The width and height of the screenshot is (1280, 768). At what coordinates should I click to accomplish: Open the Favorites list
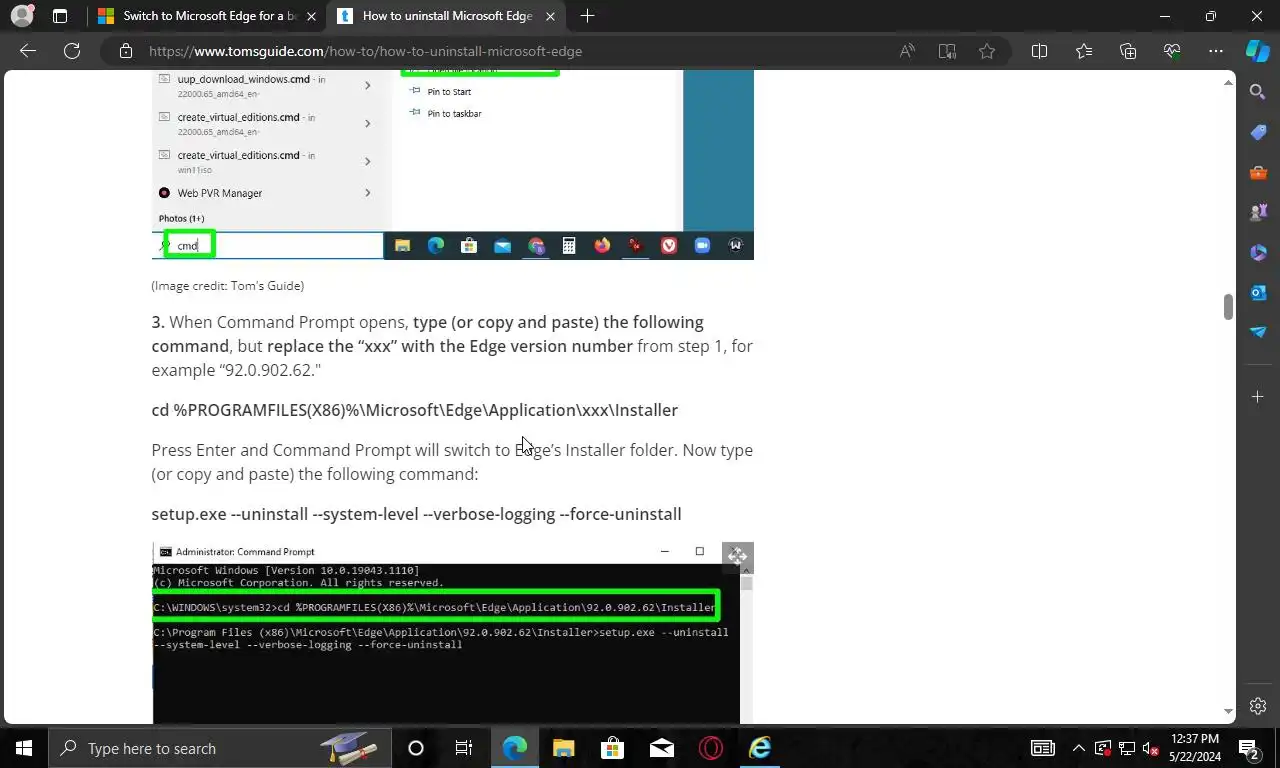tap(1084, 51)
